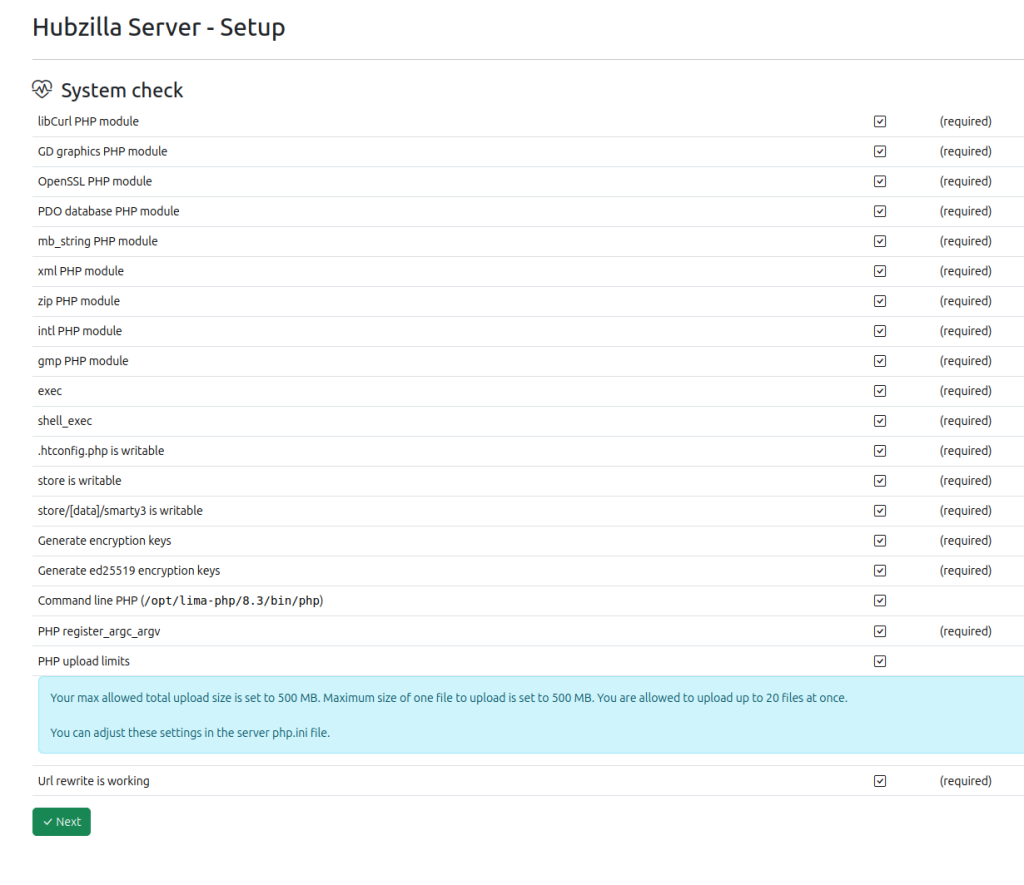
Task: Click the PDO database PHP module checkmark
Action: 880,211
